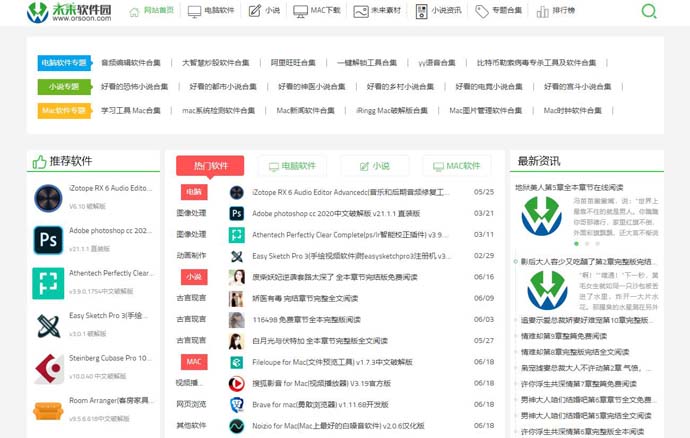Click cover thumbnail of 白月光与伏特加 novel

point(237,341)
